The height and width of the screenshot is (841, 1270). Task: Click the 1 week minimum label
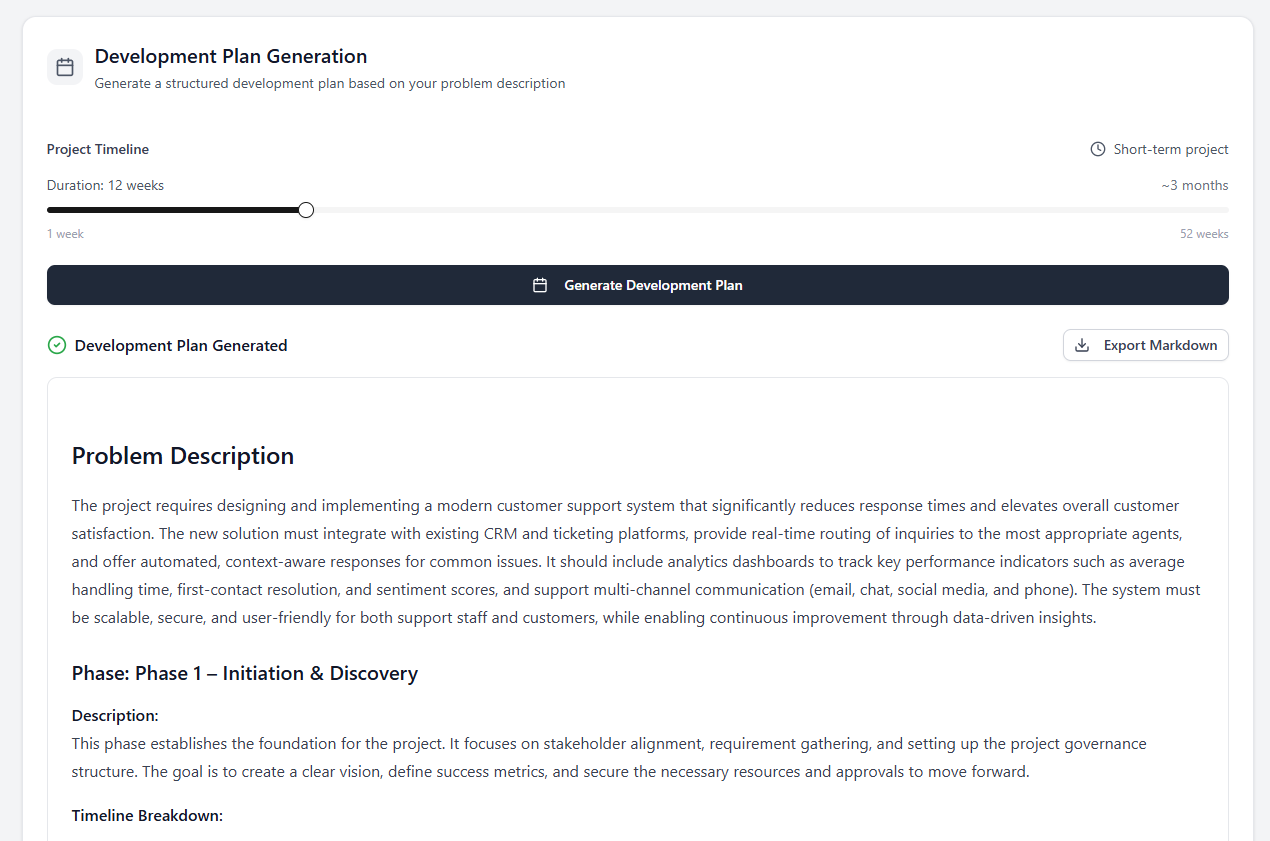point(65,233)
